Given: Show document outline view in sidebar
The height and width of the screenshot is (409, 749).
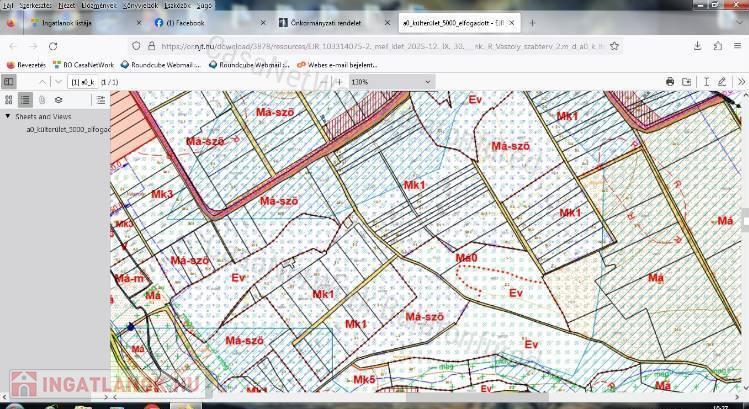Looking at the screenshot, I should point(25,100).
